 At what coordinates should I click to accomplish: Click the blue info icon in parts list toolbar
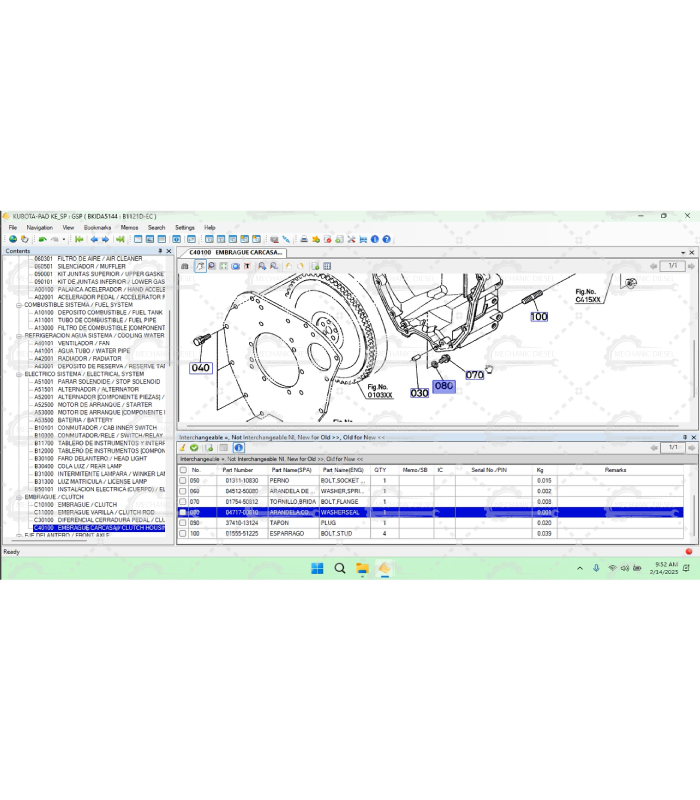[239, 448]
